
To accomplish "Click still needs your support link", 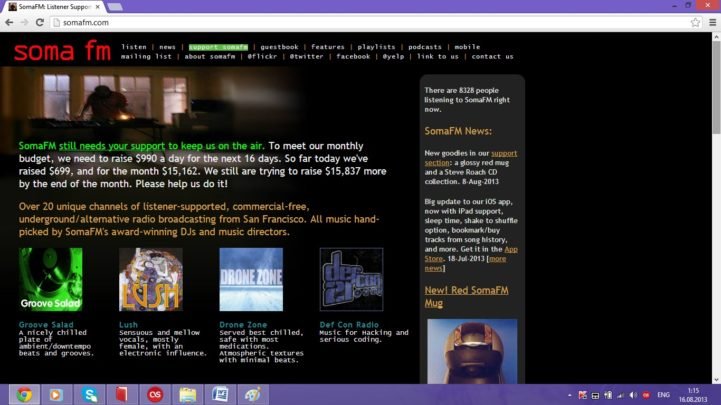I will 112,146.
